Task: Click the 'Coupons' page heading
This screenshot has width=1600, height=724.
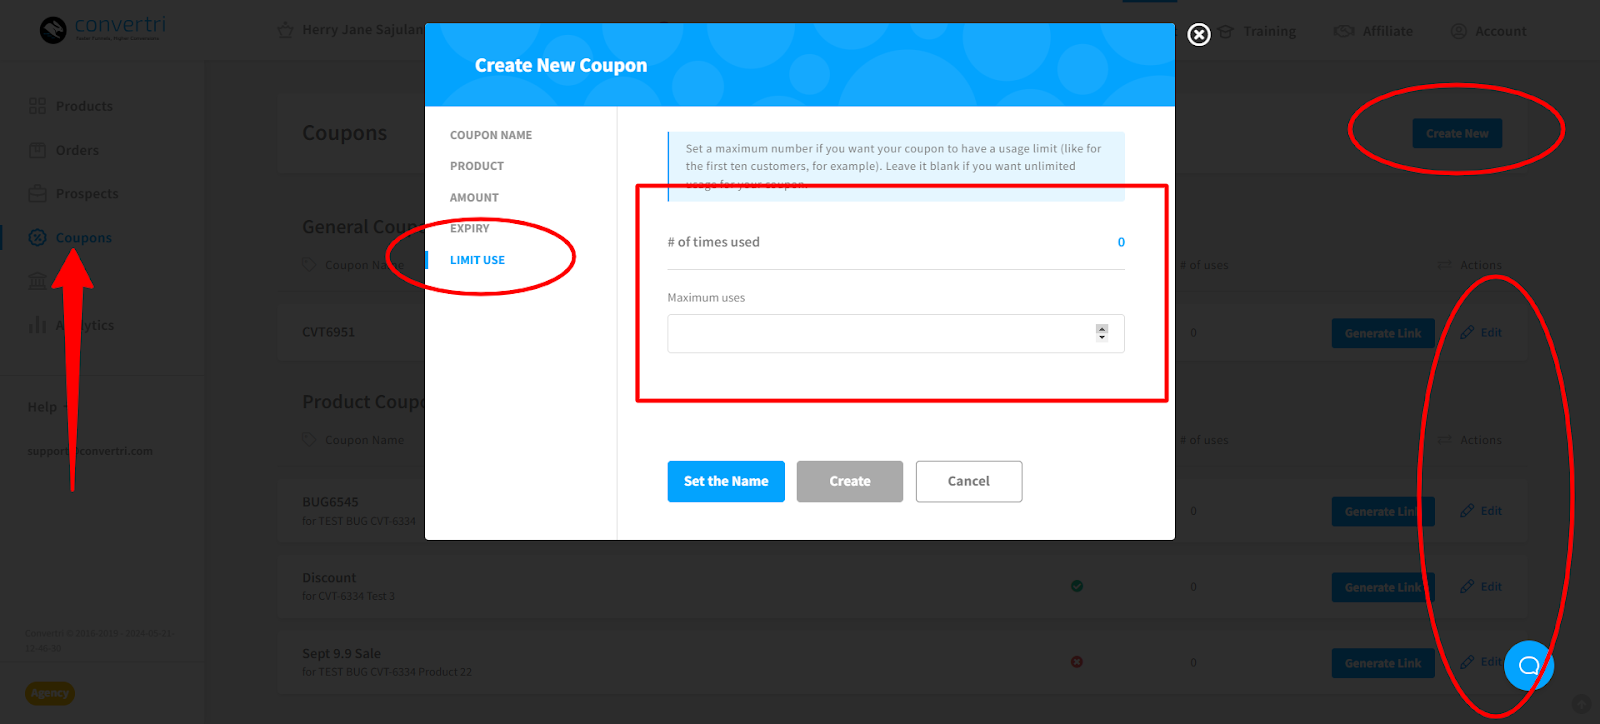Action: pyautogui.click(x=345, y=133)
